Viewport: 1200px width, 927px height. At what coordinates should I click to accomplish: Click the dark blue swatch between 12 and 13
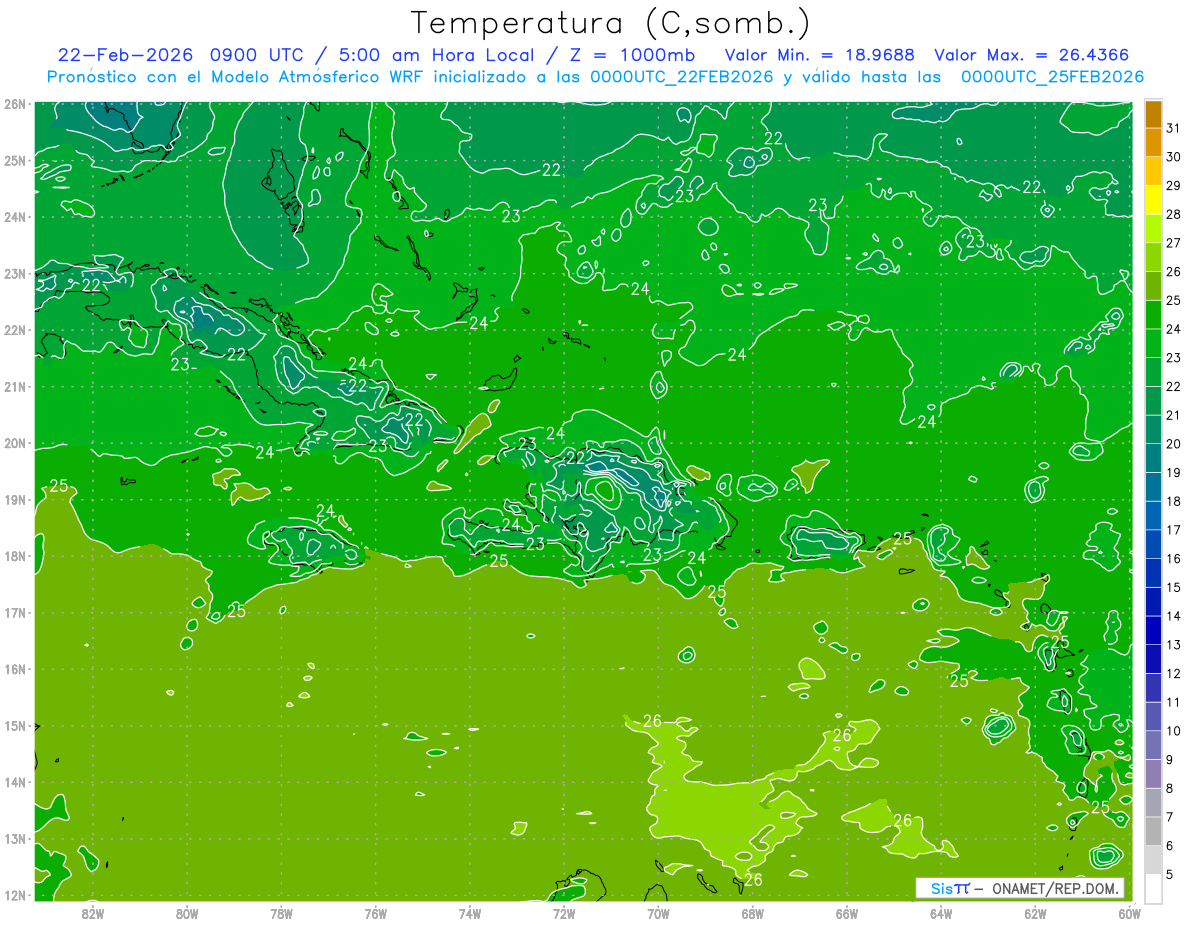1153,659
